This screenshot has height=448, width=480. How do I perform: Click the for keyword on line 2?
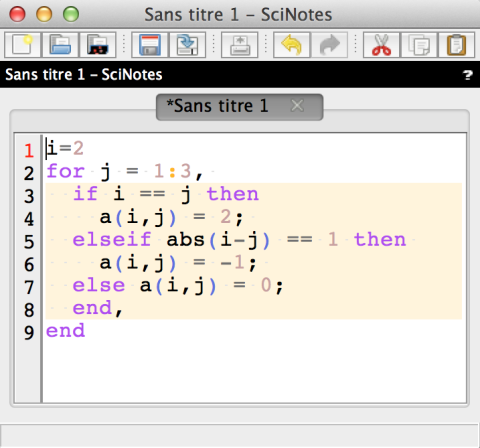click(x=65, y=171)
